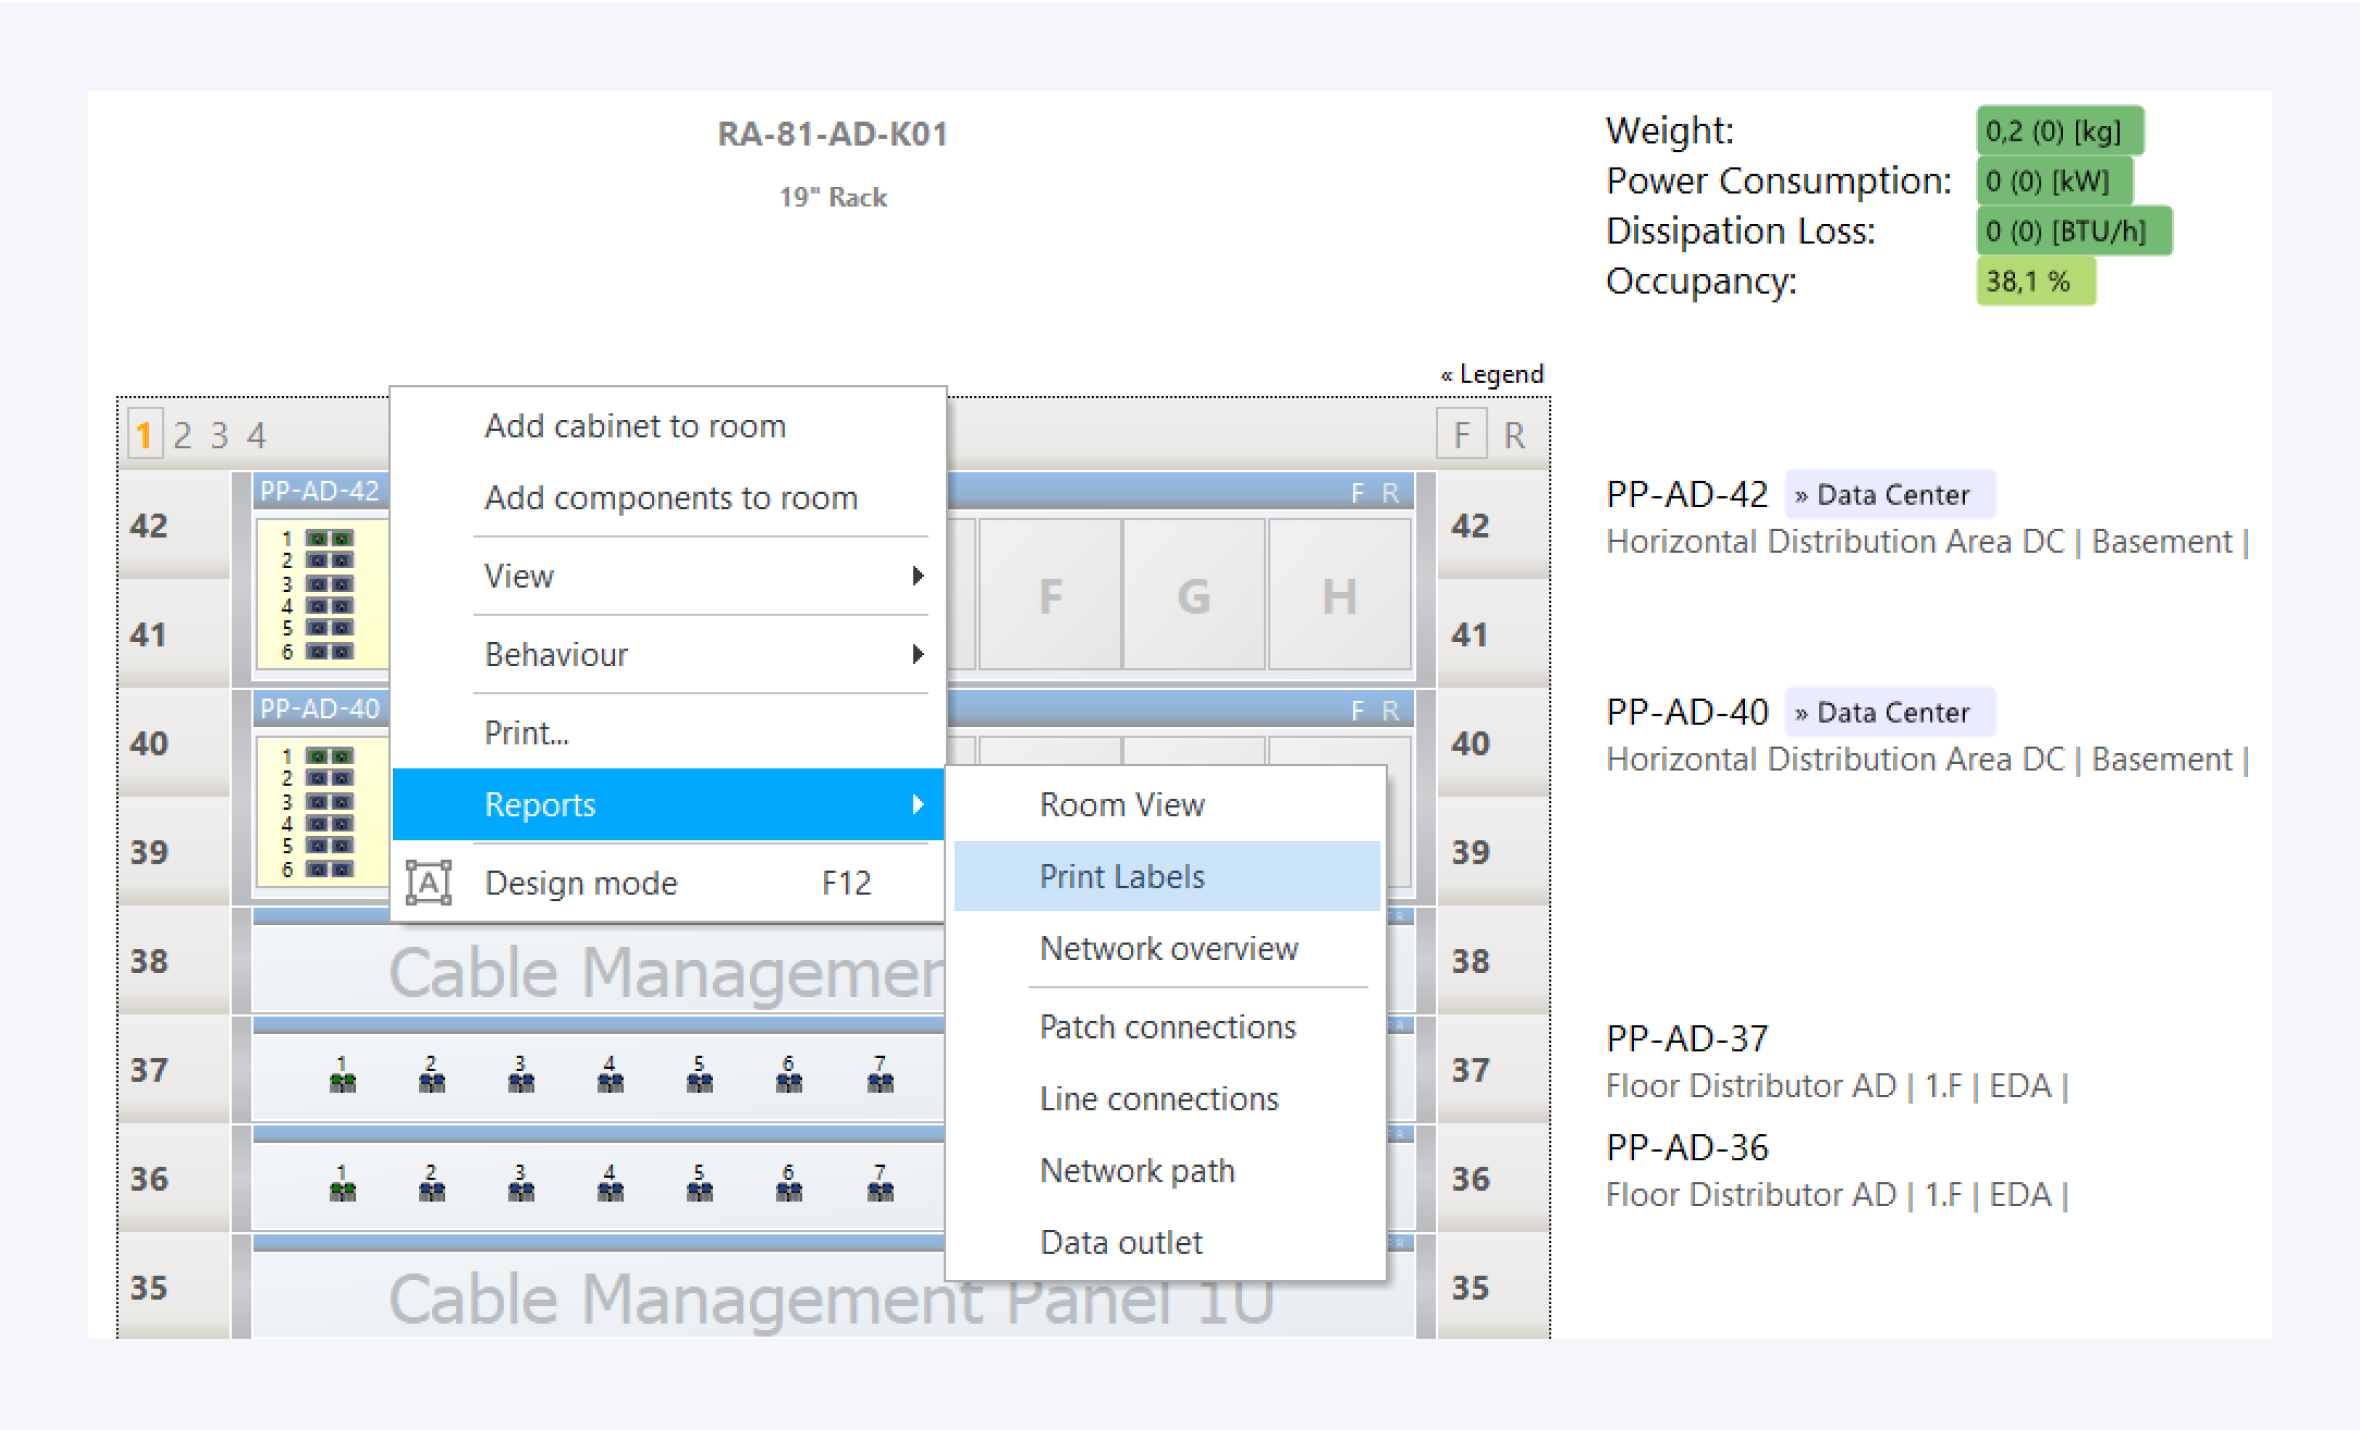The width and height of the screenshot is (2360, 1430).
Task: Select Add cabinet to room
Action: [635, 426]
